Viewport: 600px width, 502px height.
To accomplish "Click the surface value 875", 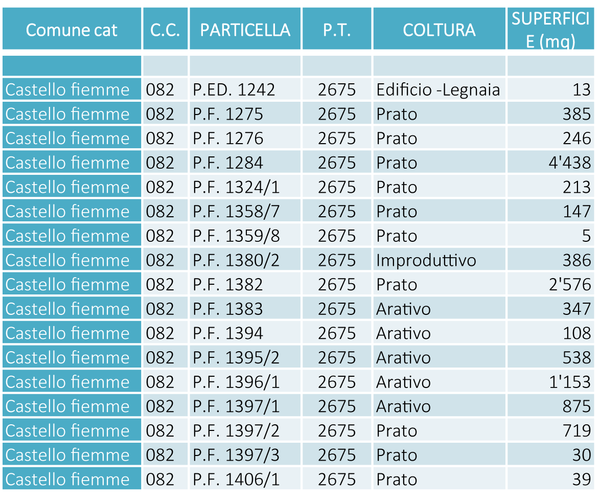I will 551,406.
